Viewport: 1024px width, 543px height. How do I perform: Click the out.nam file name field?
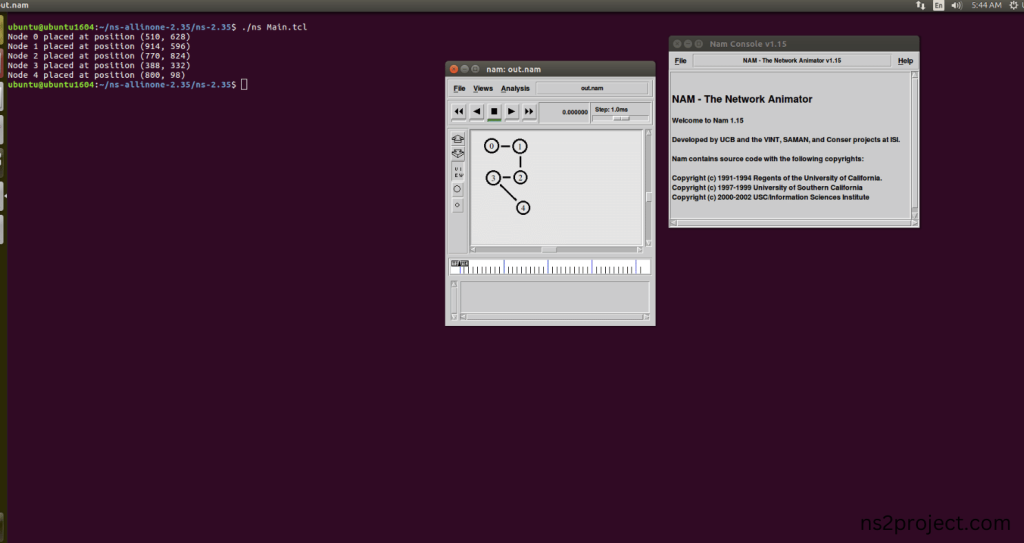[592, 88]
